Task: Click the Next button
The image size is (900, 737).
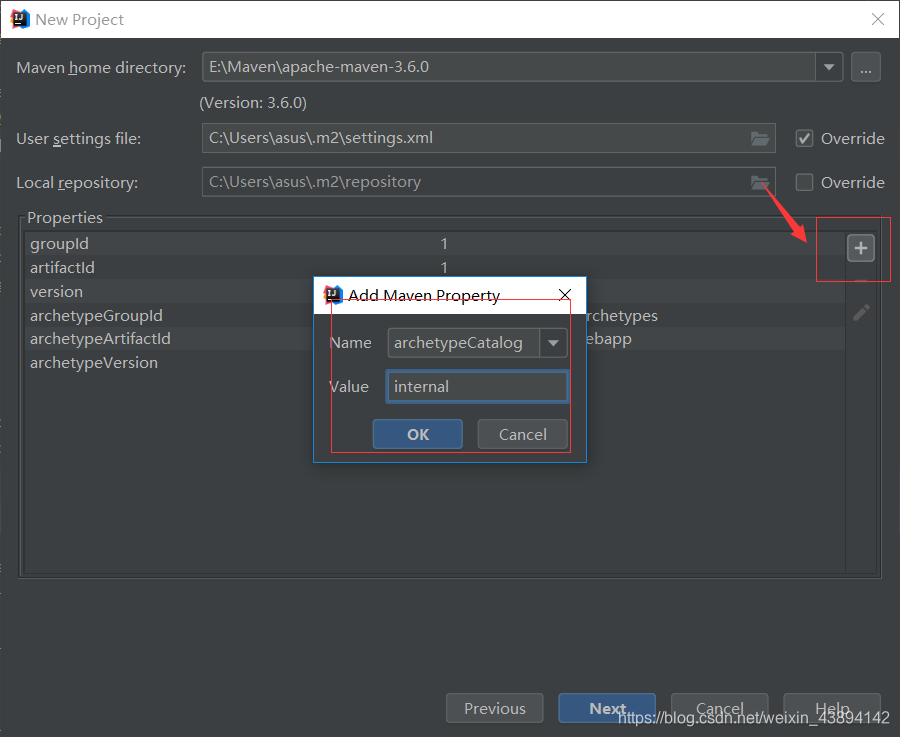Action: pos(607,708)
